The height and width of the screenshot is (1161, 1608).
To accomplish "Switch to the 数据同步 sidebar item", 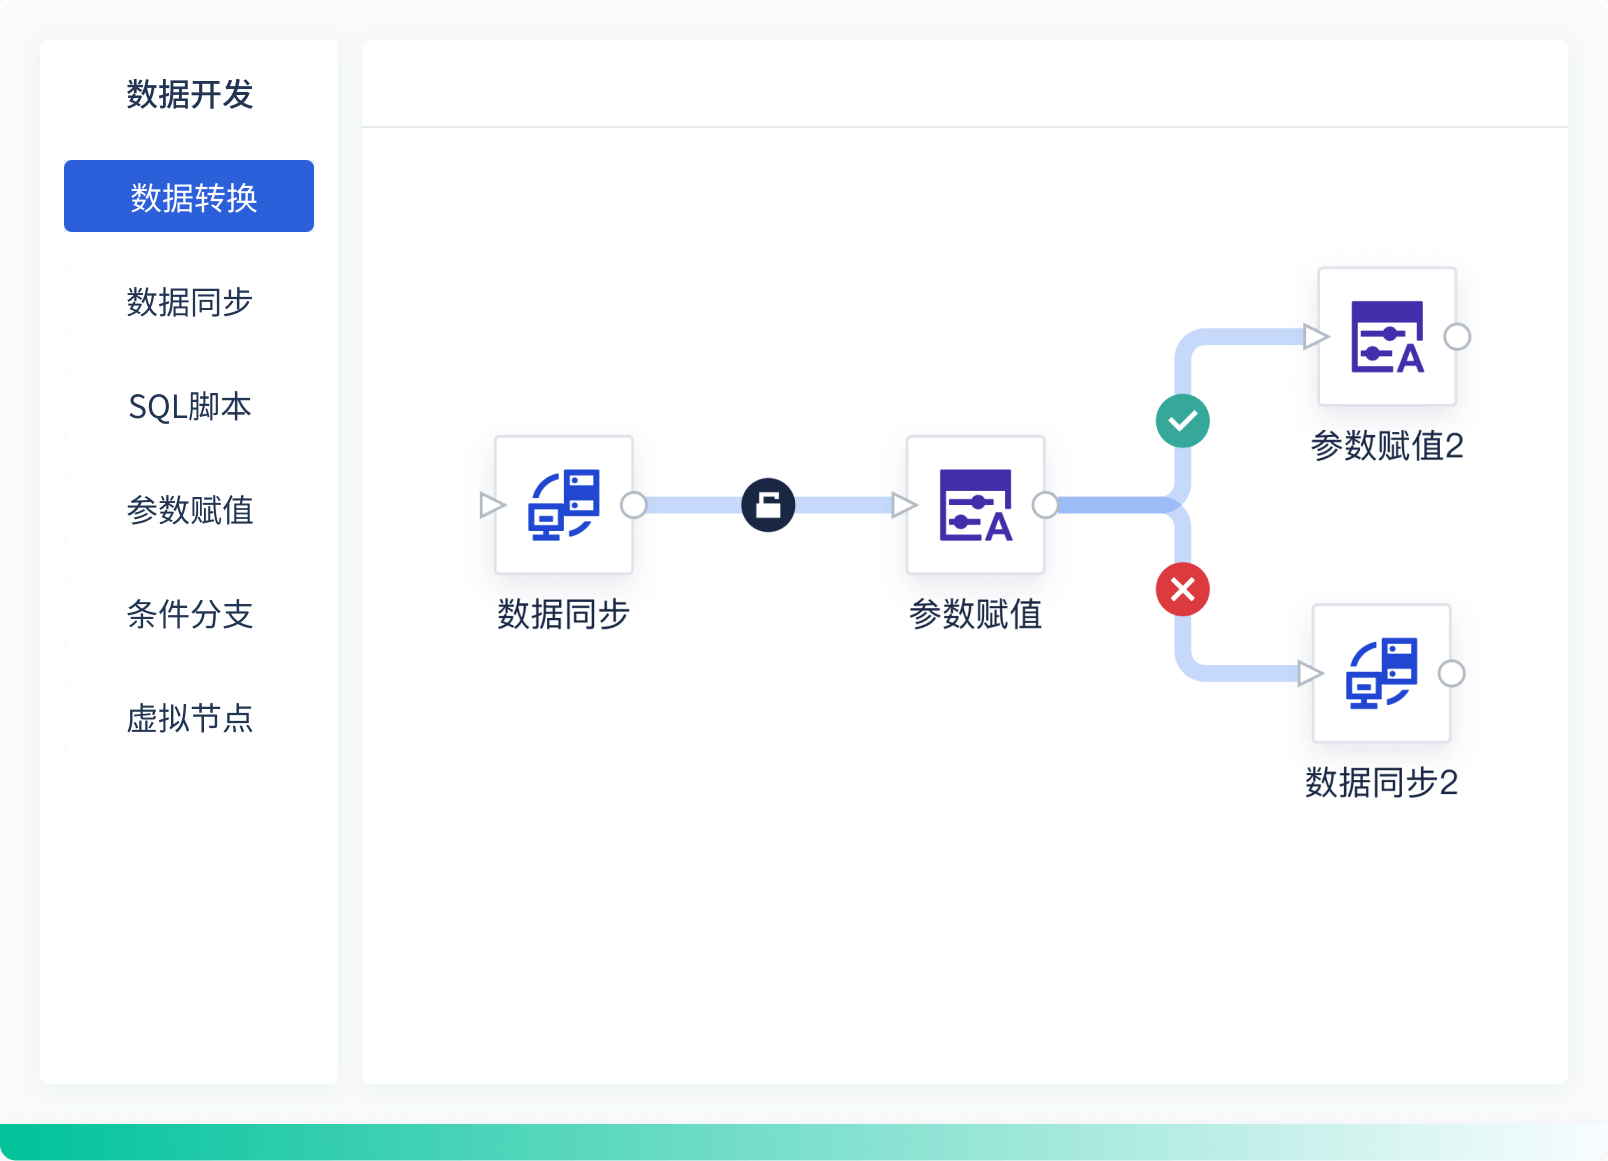I will (189, 302).
